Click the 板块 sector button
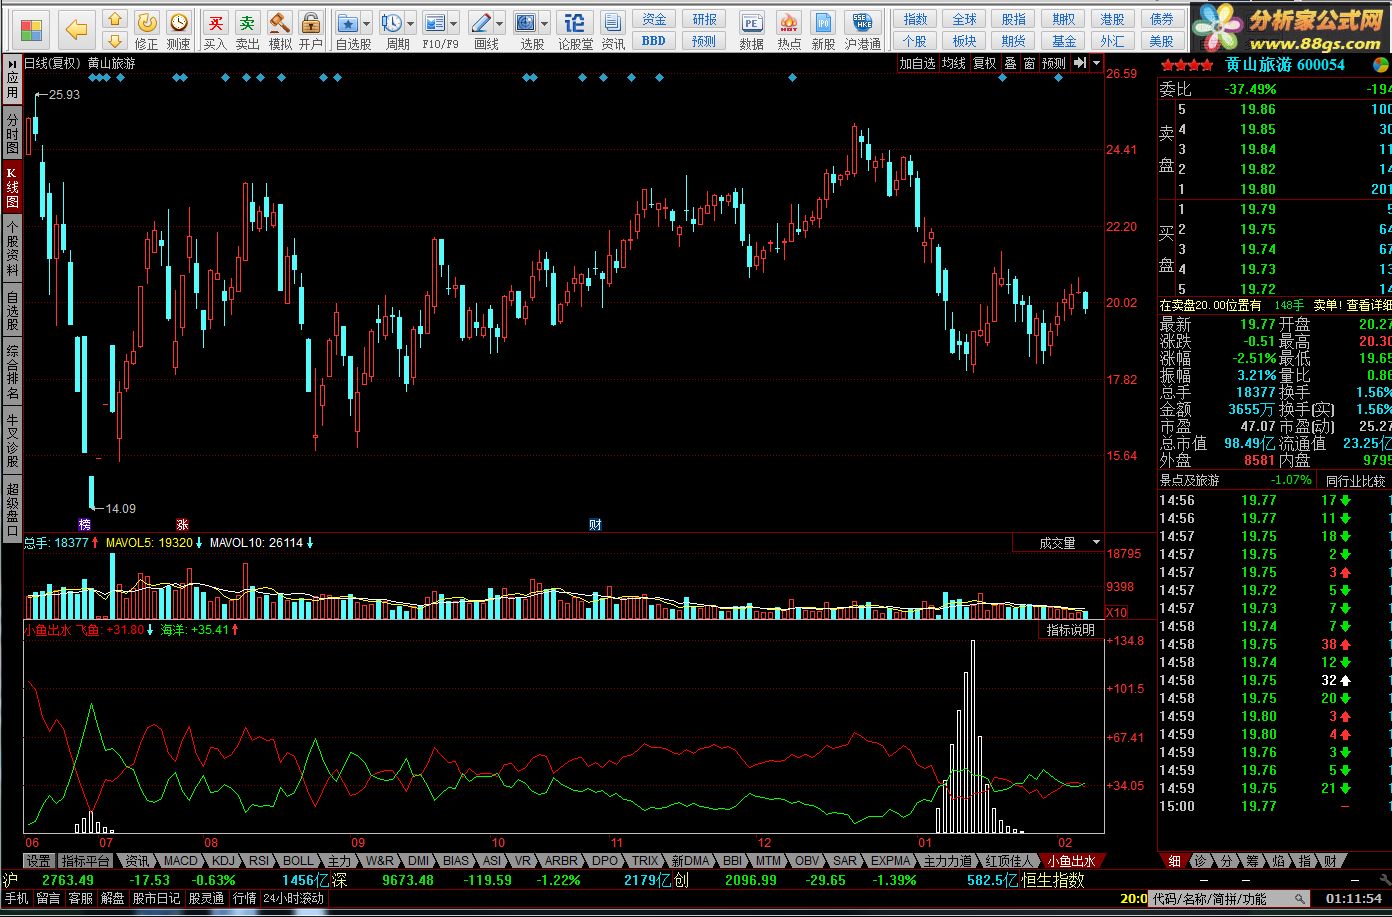This screenshot has width=1392, height=917. pos(964,41)
